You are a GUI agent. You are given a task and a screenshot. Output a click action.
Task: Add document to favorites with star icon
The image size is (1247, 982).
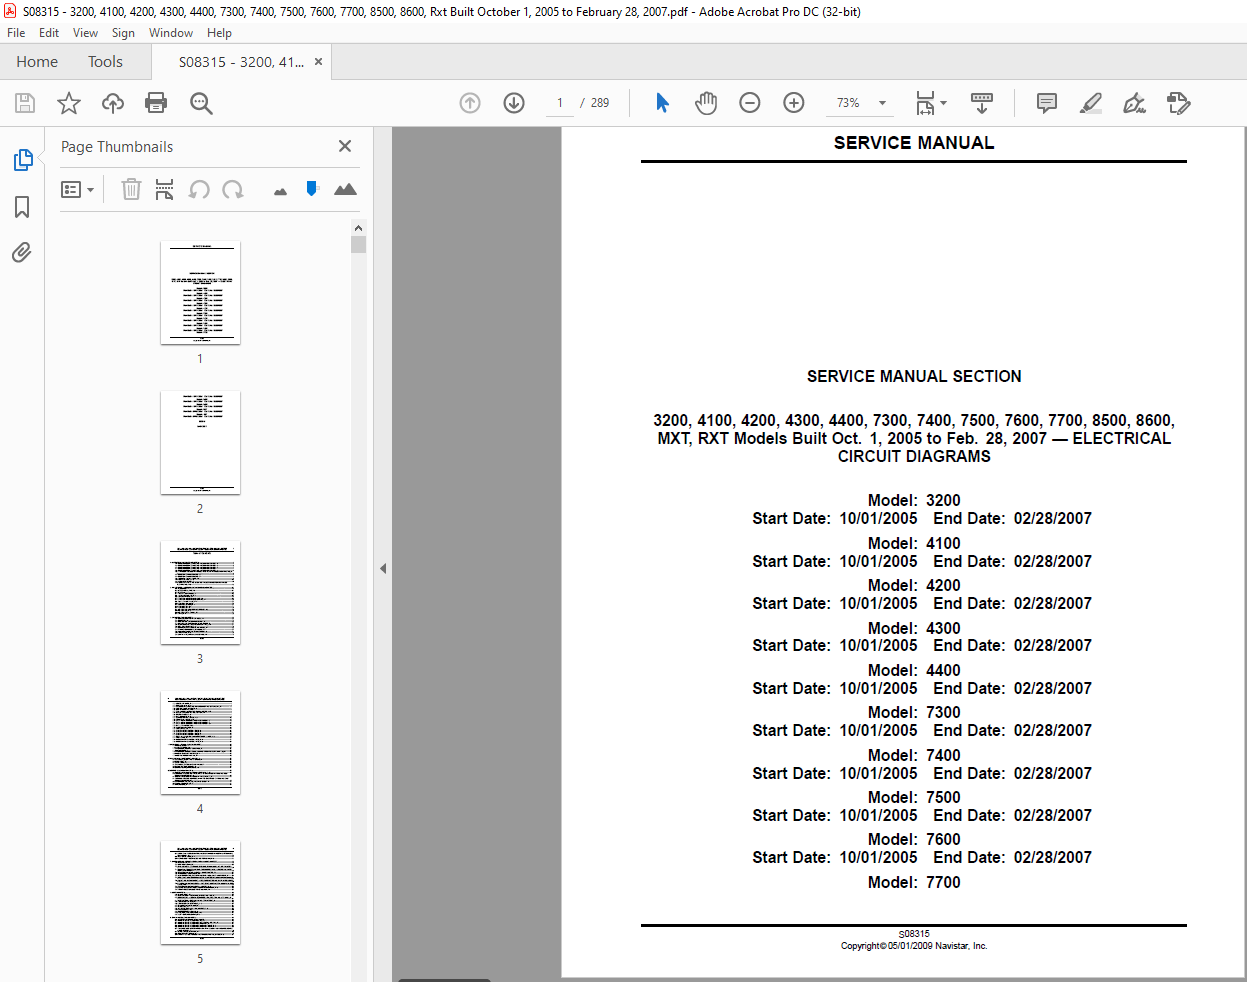tap(69, 103)
